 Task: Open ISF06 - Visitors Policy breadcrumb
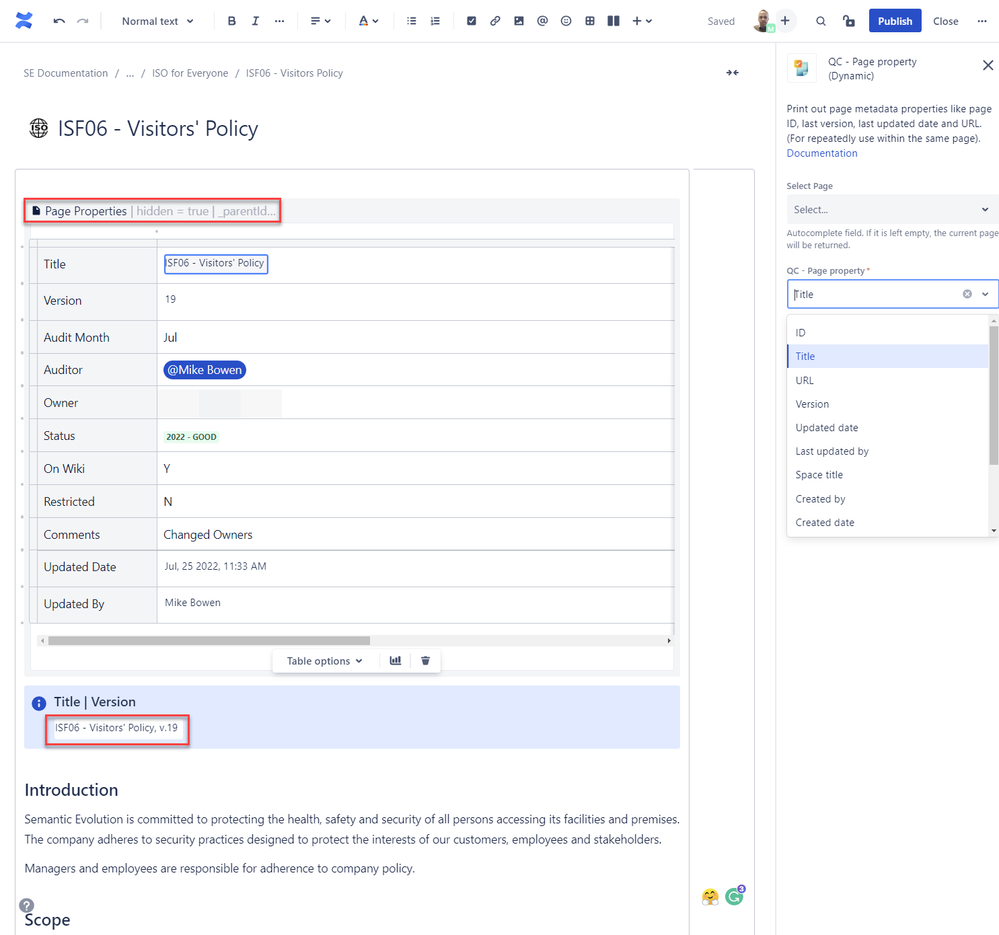(x=294, y=73)
